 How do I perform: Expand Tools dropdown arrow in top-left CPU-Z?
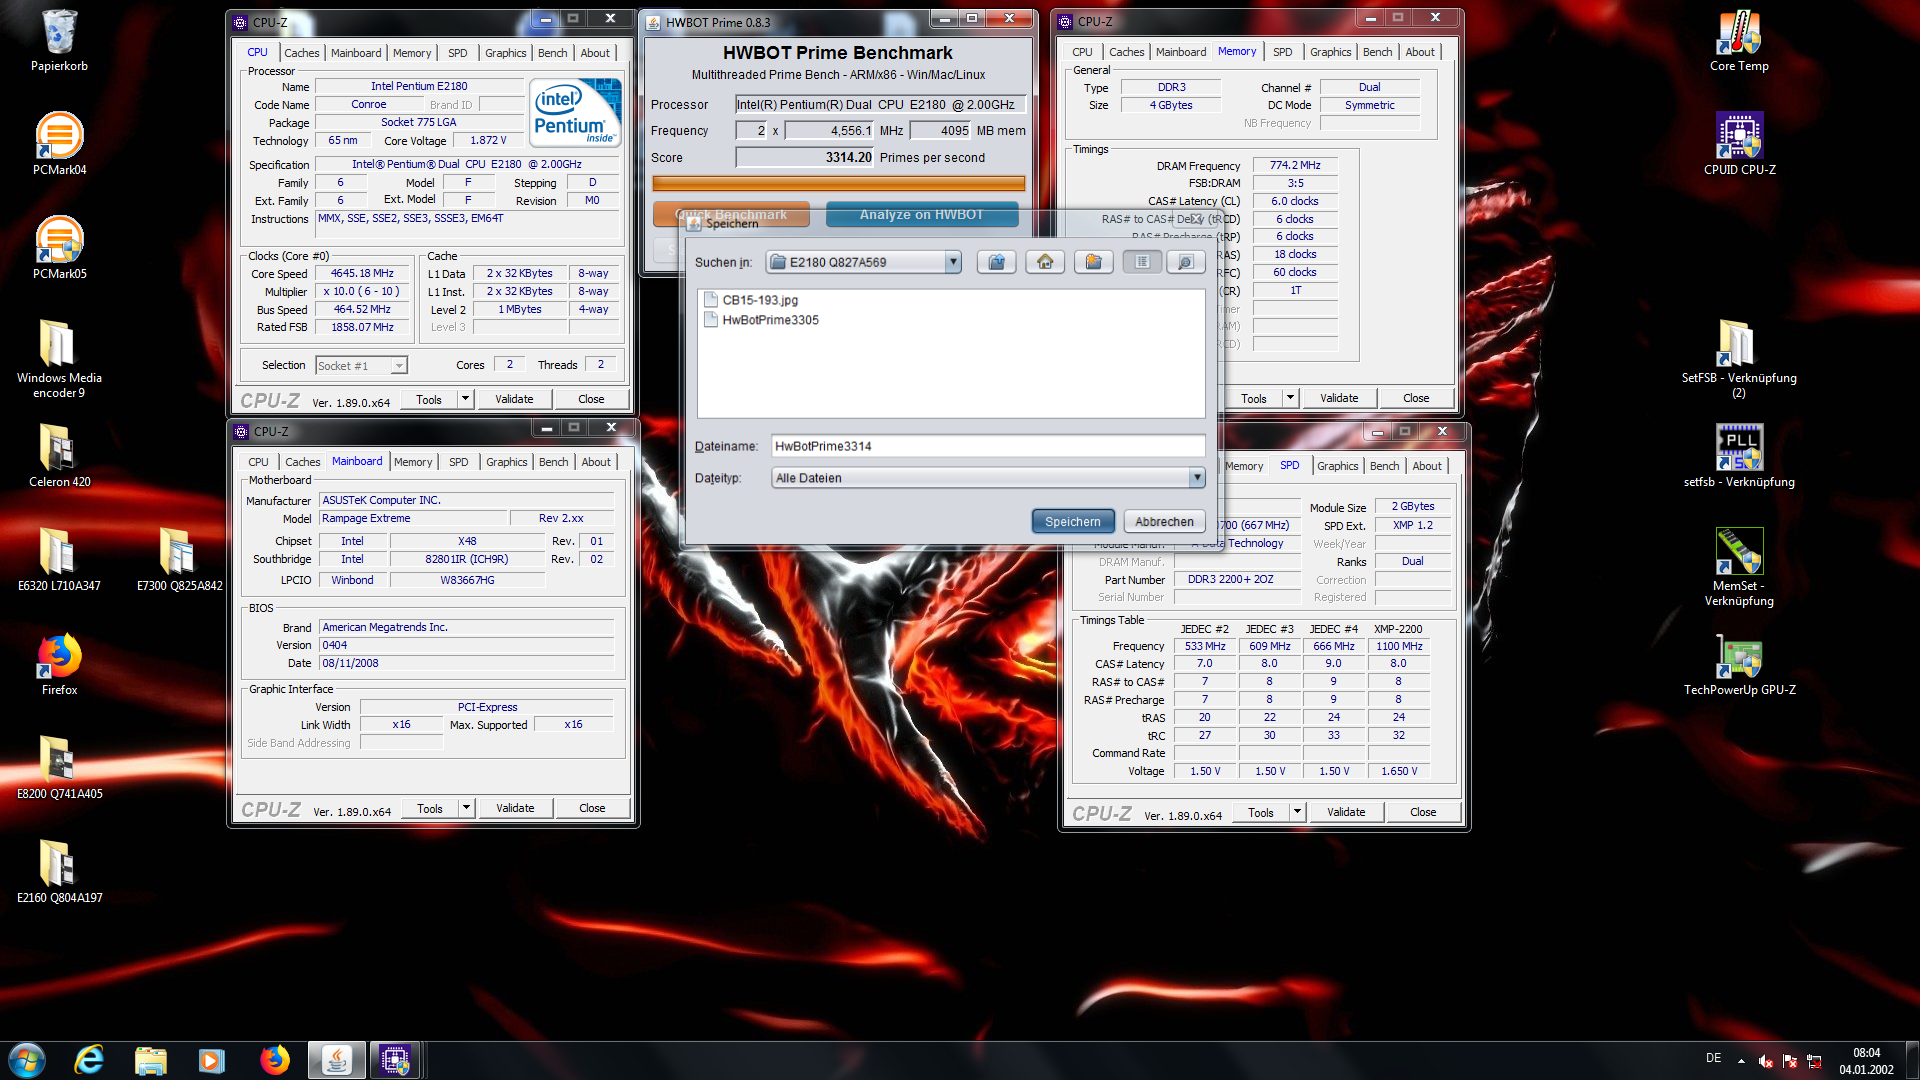465,399
